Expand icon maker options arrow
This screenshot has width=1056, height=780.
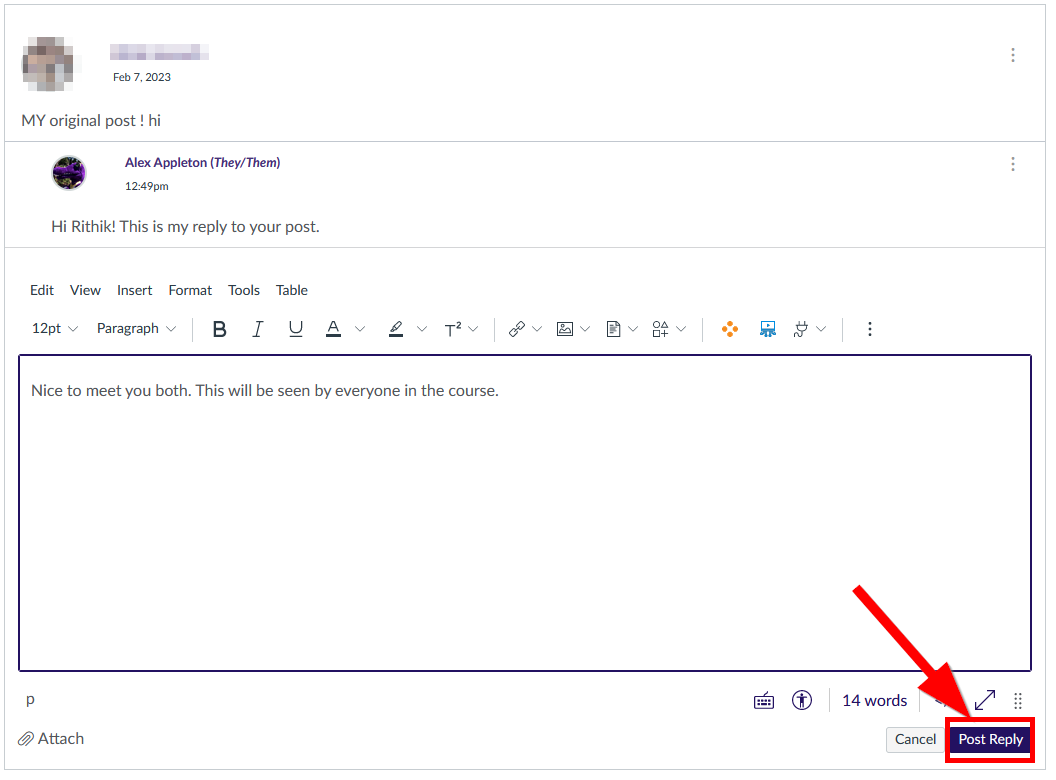(x=682, y=329)
